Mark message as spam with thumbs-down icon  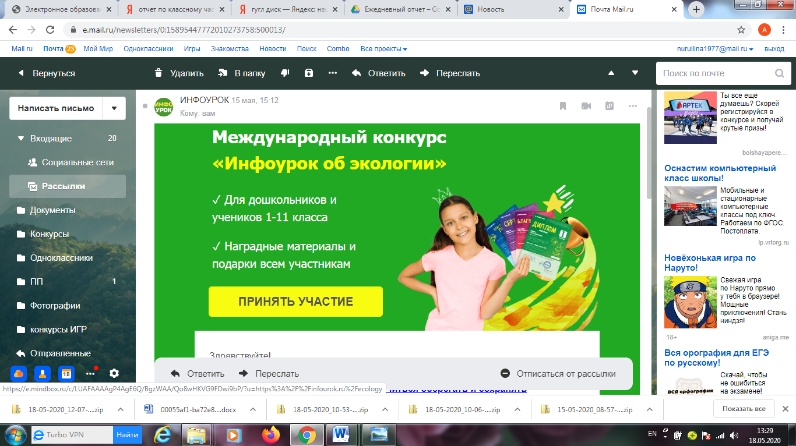point(284,73)
